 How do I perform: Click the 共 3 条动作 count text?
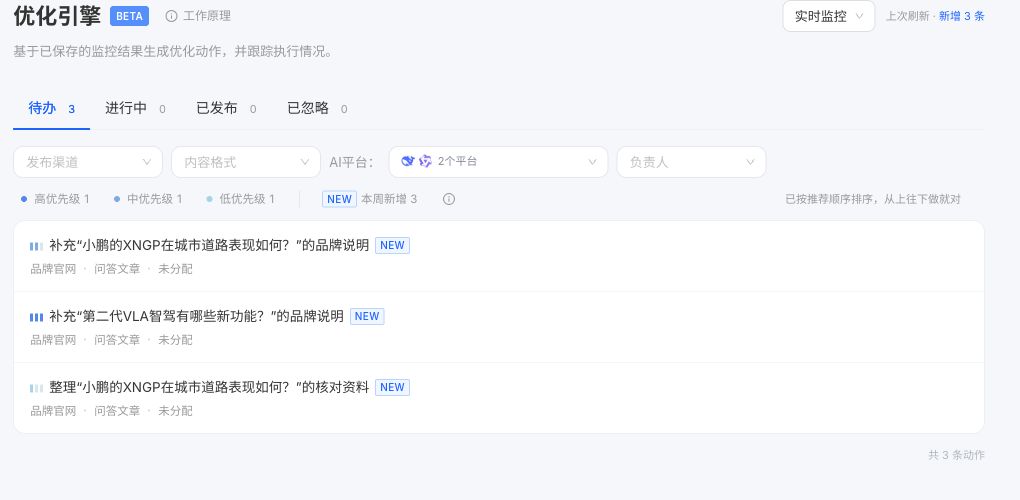click(956, 455)
